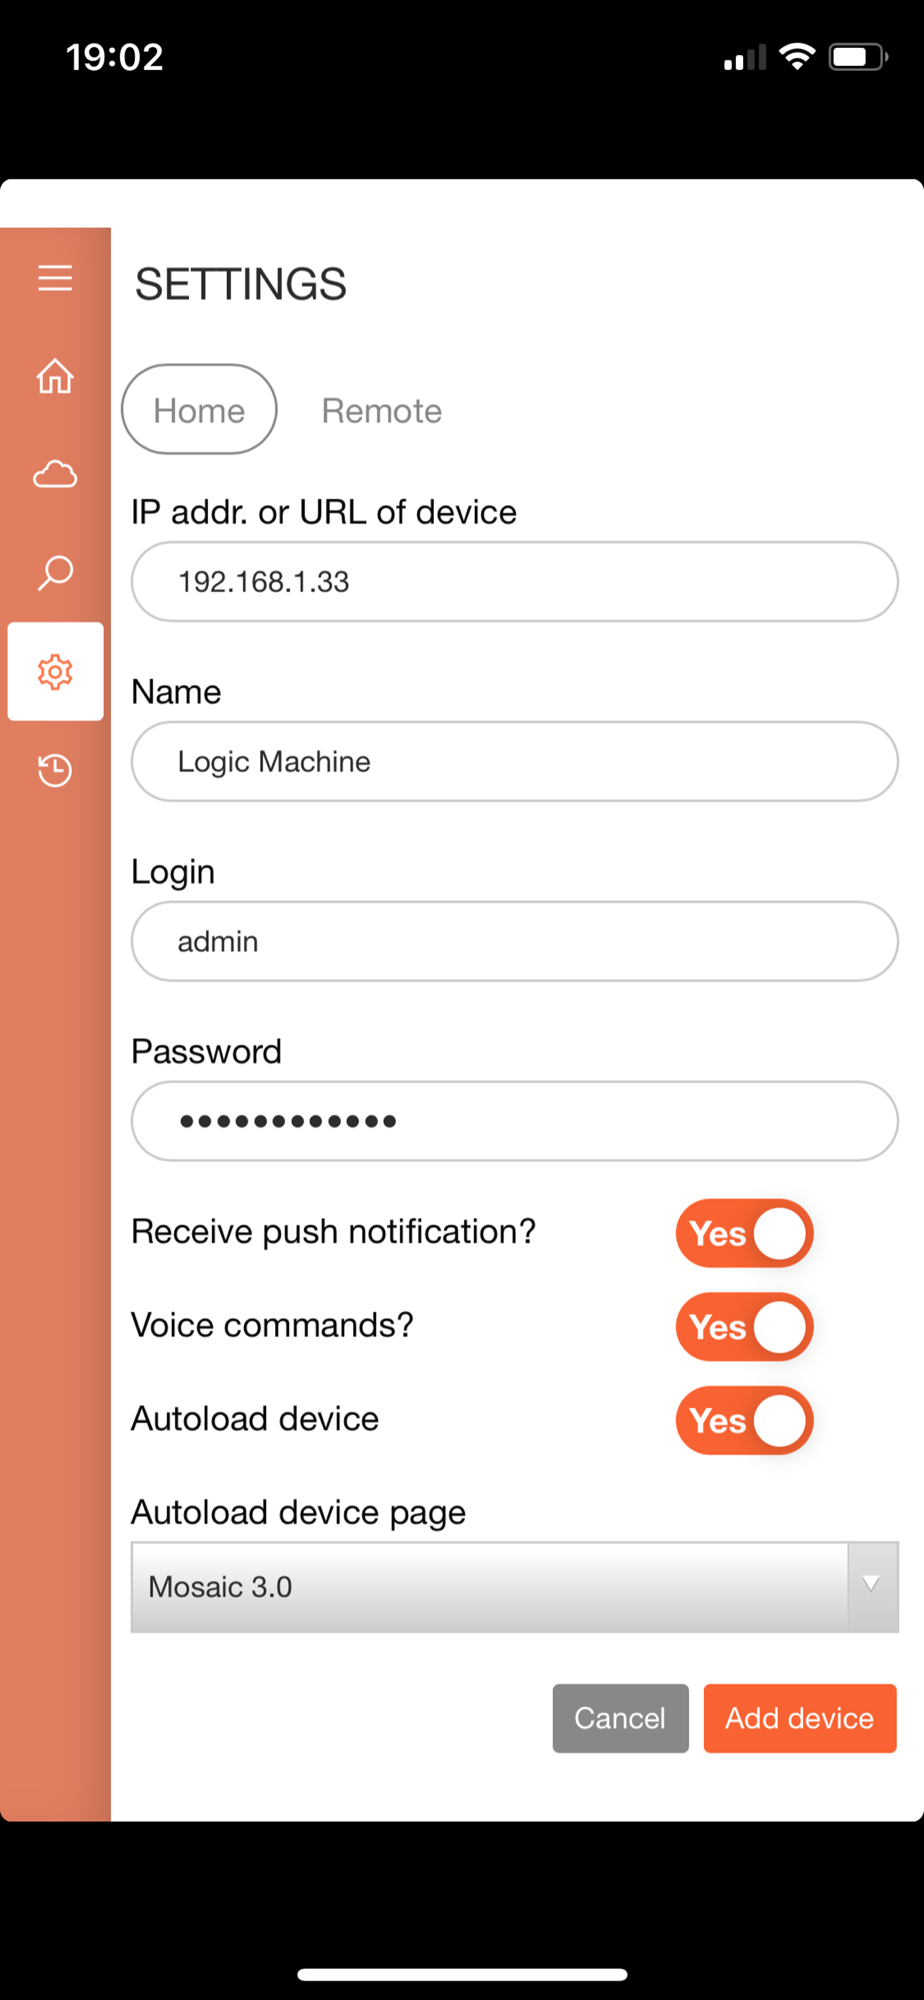Open the cloud icon in sidebar
The image size is (924, 2000).
[x=55, y=474]
